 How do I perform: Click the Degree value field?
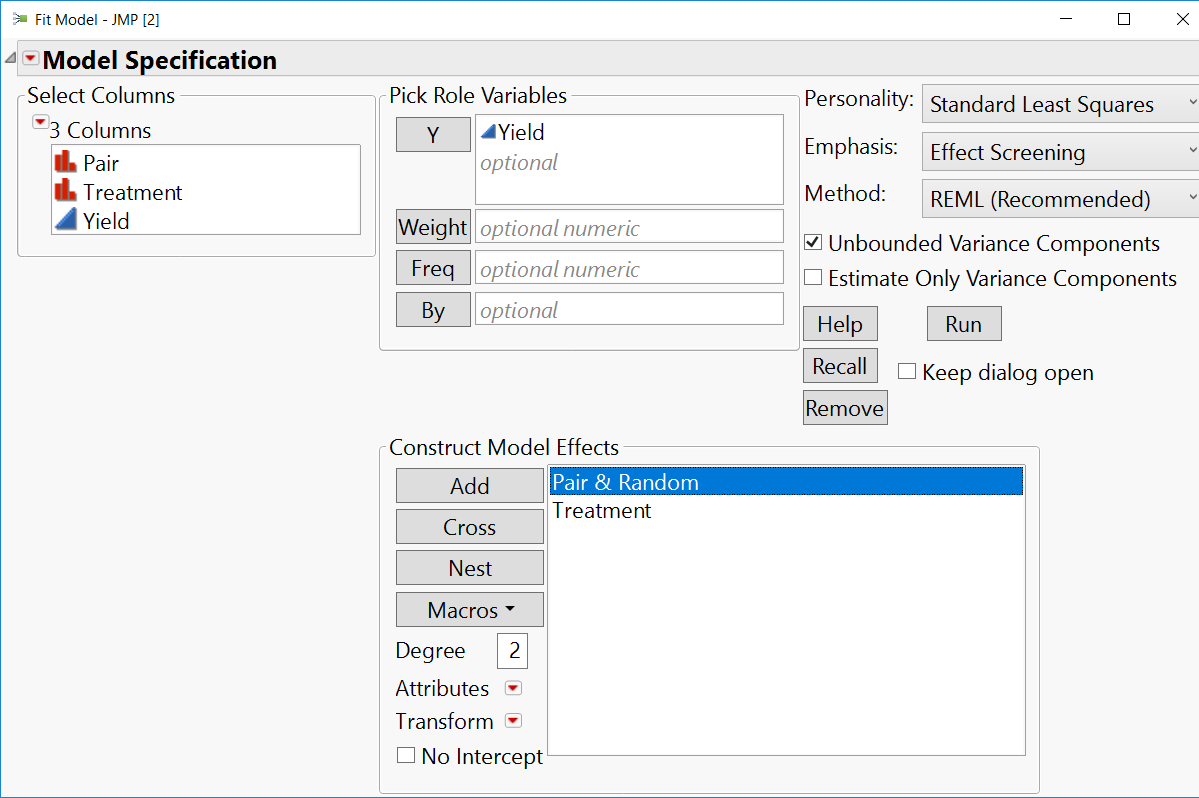513,651
